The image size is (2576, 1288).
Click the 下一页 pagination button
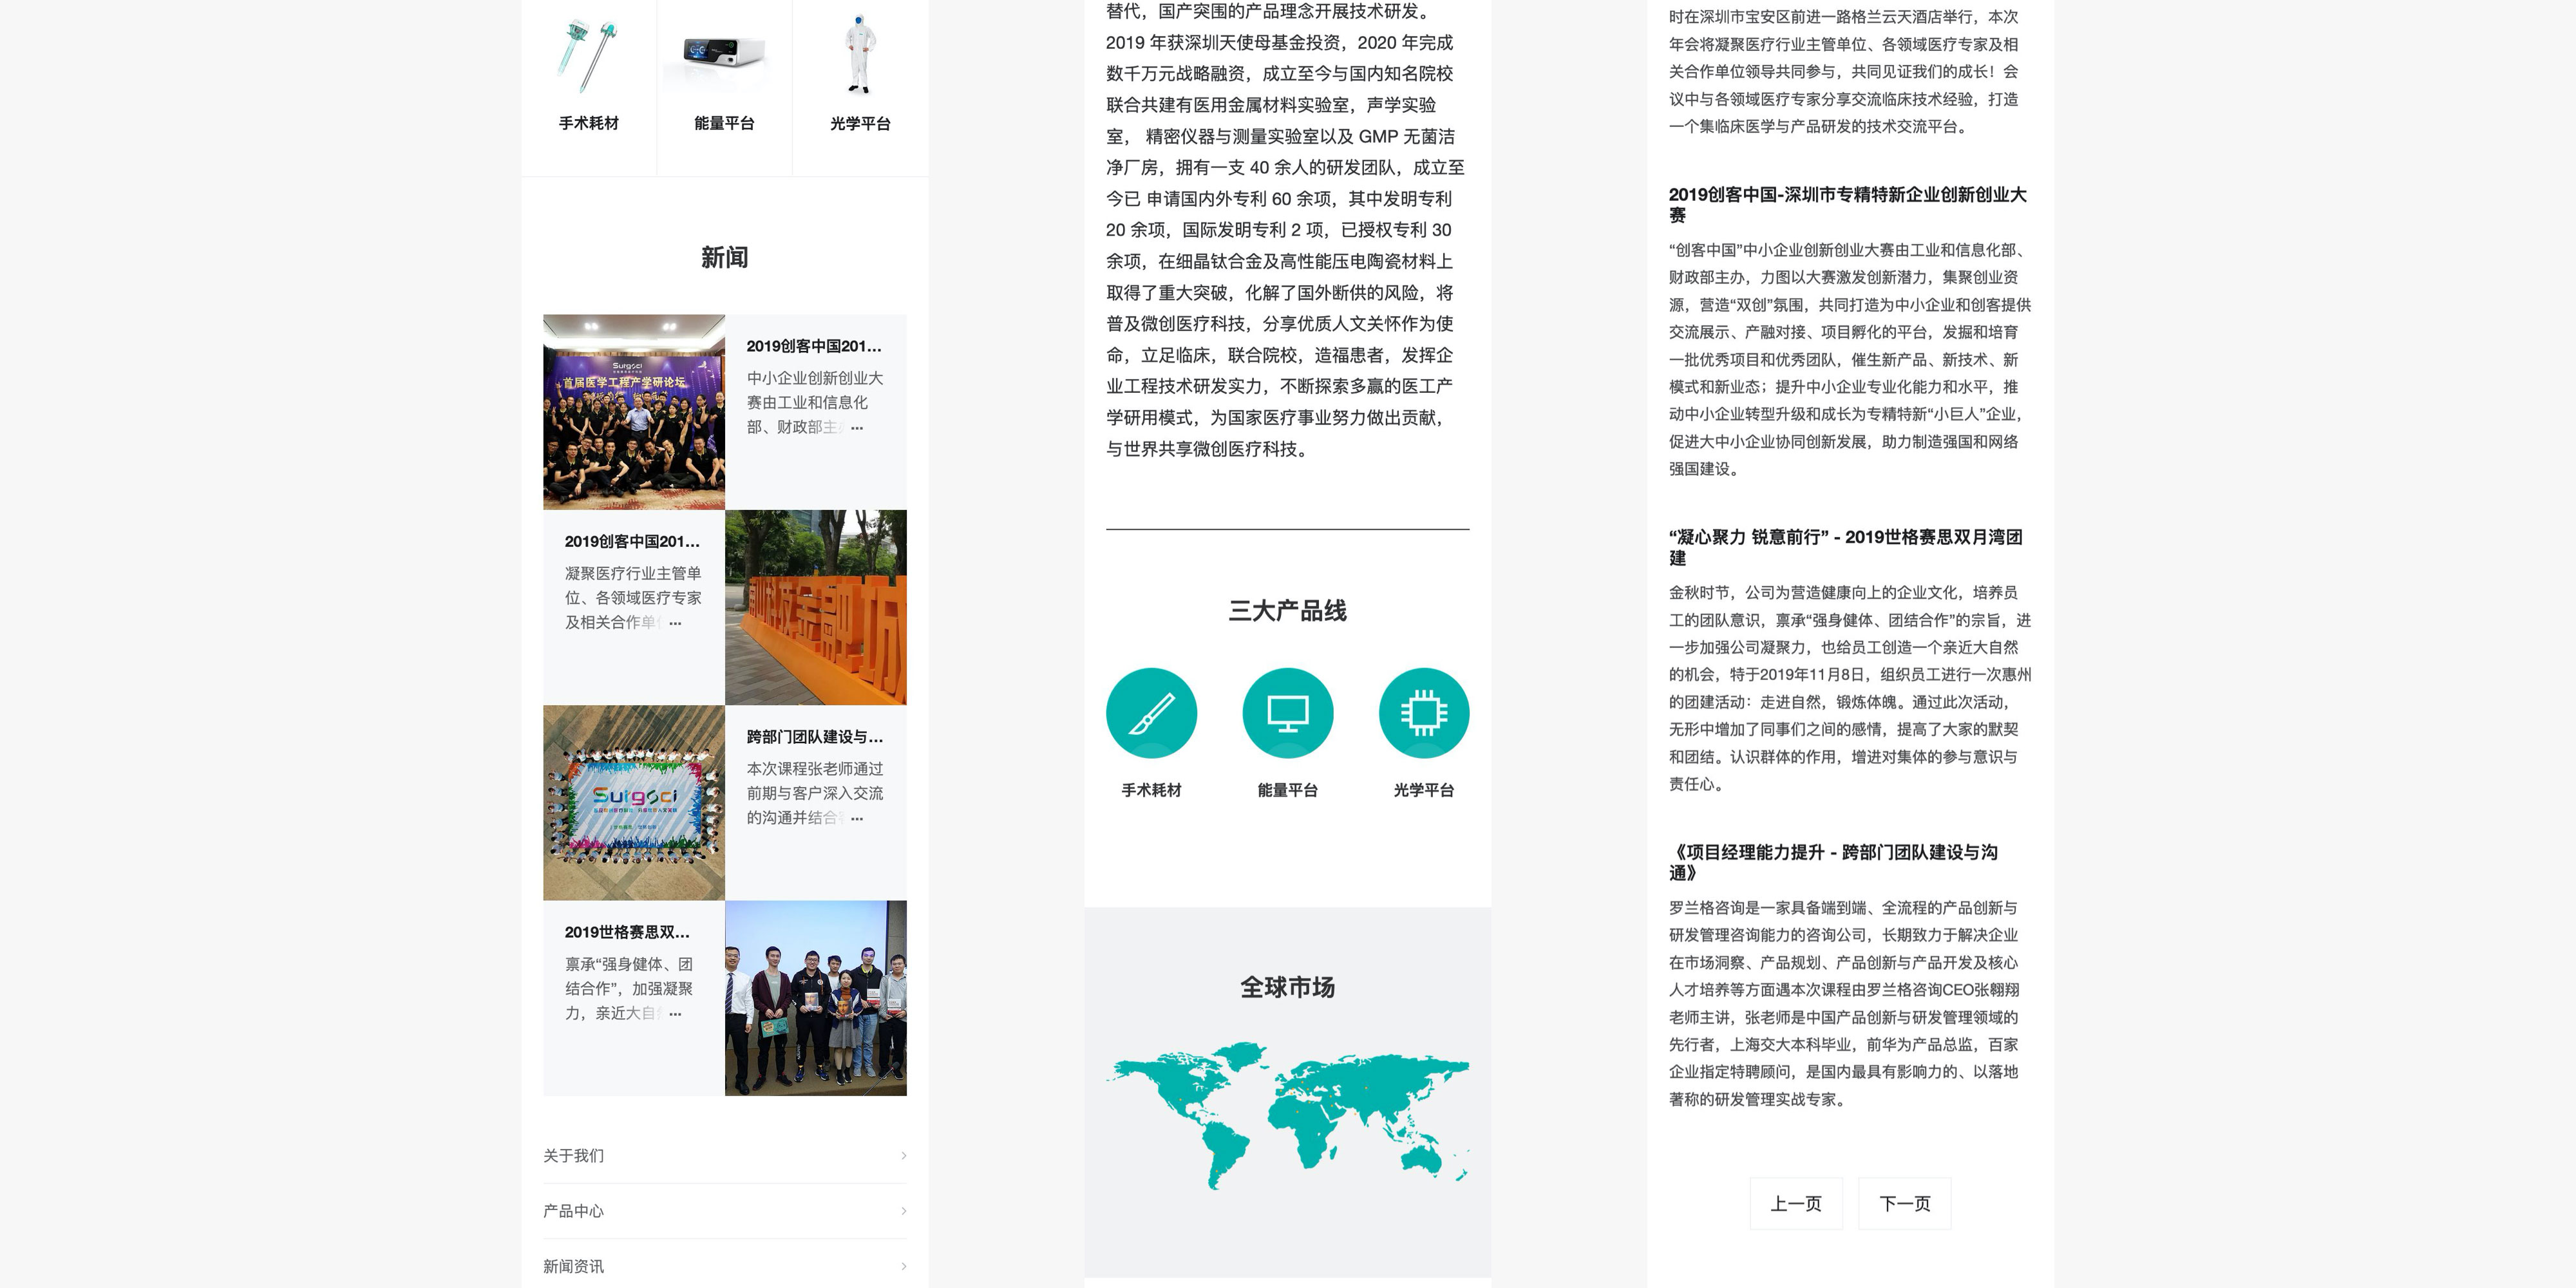pos(1905,1204)
